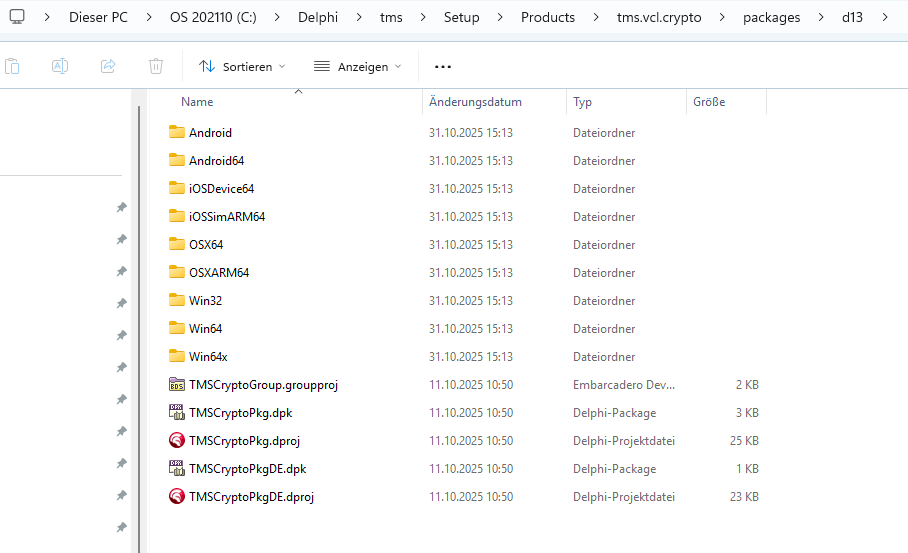Click the Paste clipboard icon in toolbar
Screen dimensions: 908x553
click(12, 66)
